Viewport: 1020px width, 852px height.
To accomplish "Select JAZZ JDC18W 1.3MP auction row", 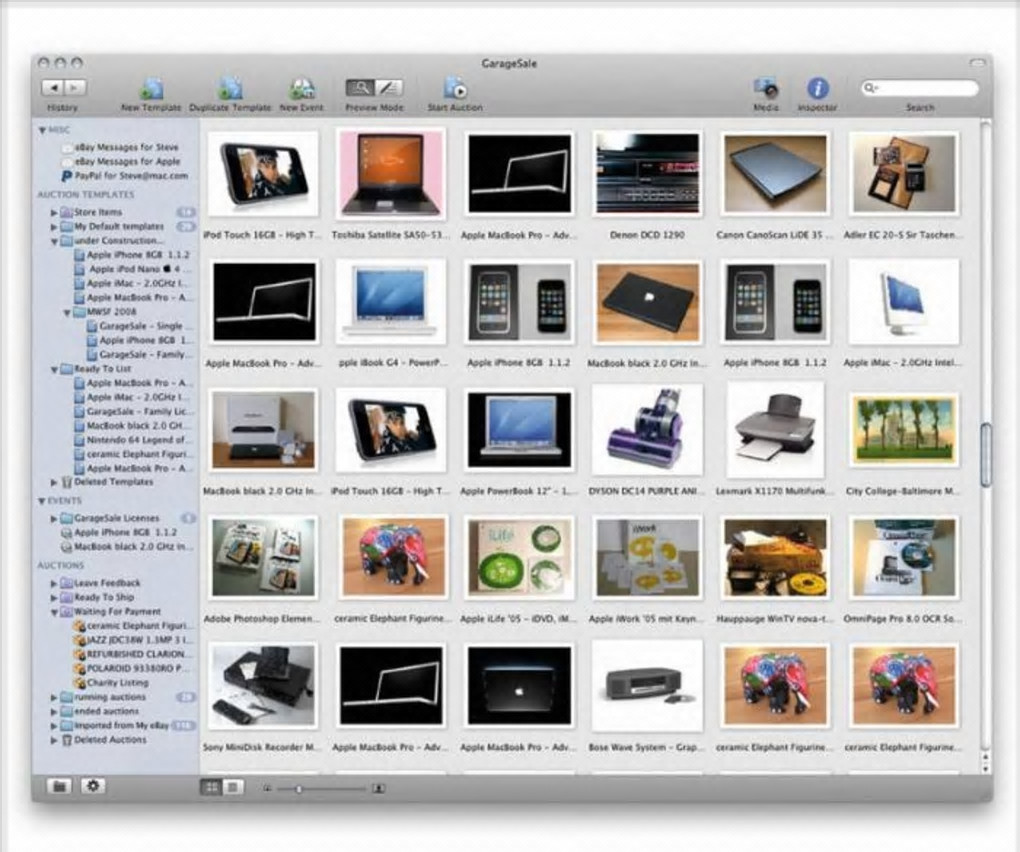I will click(133, 640).
